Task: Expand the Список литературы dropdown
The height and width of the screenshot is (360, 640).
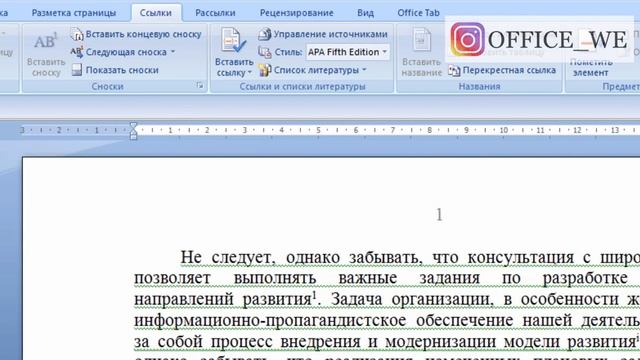Action: coord(364,70)
